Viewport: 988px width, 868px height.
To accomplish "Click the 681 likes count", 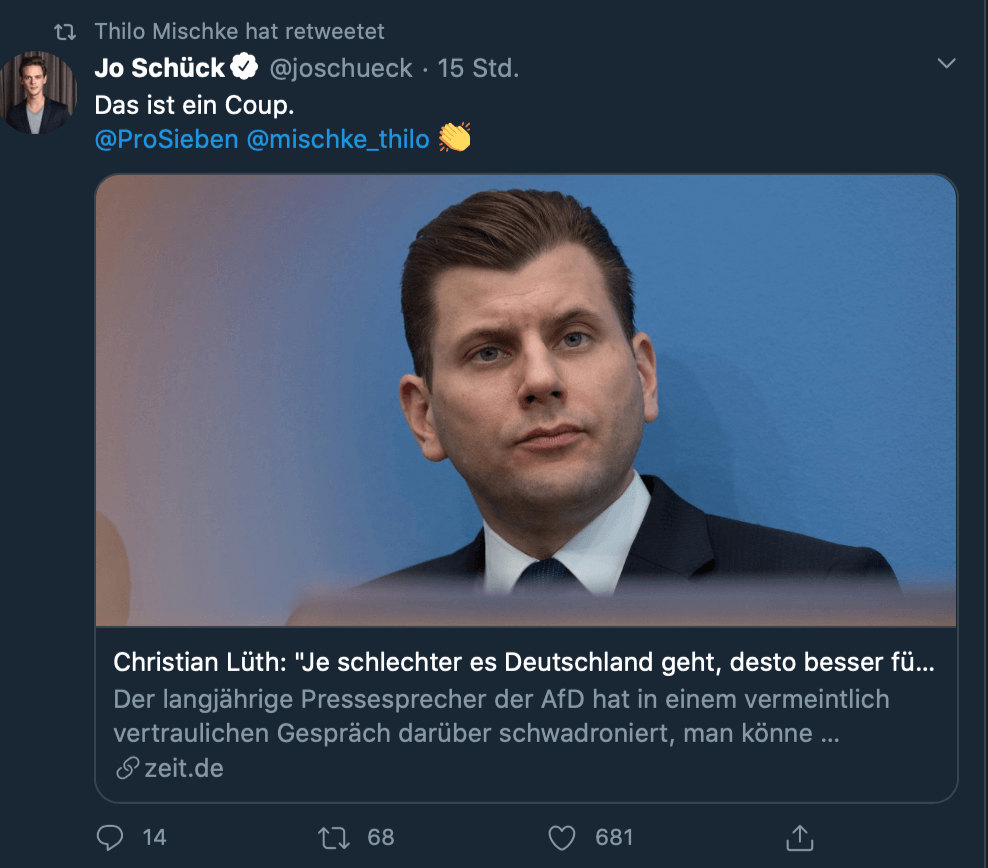I will (x=614, y=836).
